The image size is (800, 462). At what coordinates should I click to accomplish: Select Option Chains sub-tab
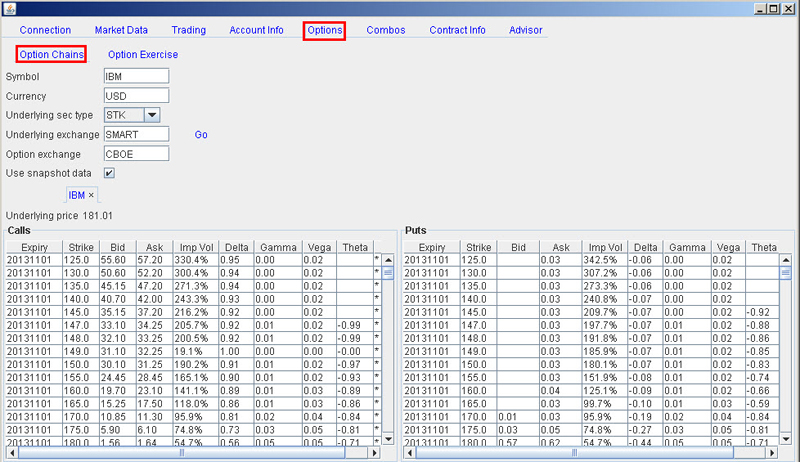click(x=51, y=54)
